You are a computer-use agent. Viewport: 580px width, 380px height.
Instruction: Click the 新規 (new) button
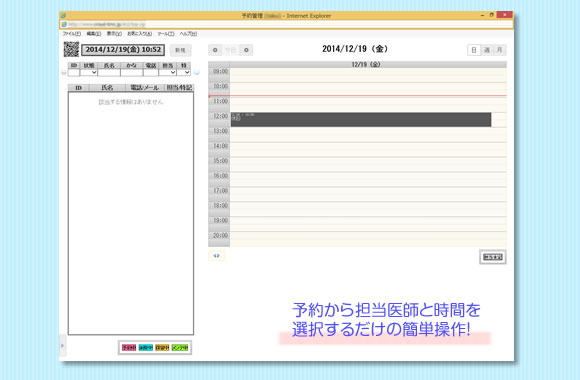click(x=181, y=50)
